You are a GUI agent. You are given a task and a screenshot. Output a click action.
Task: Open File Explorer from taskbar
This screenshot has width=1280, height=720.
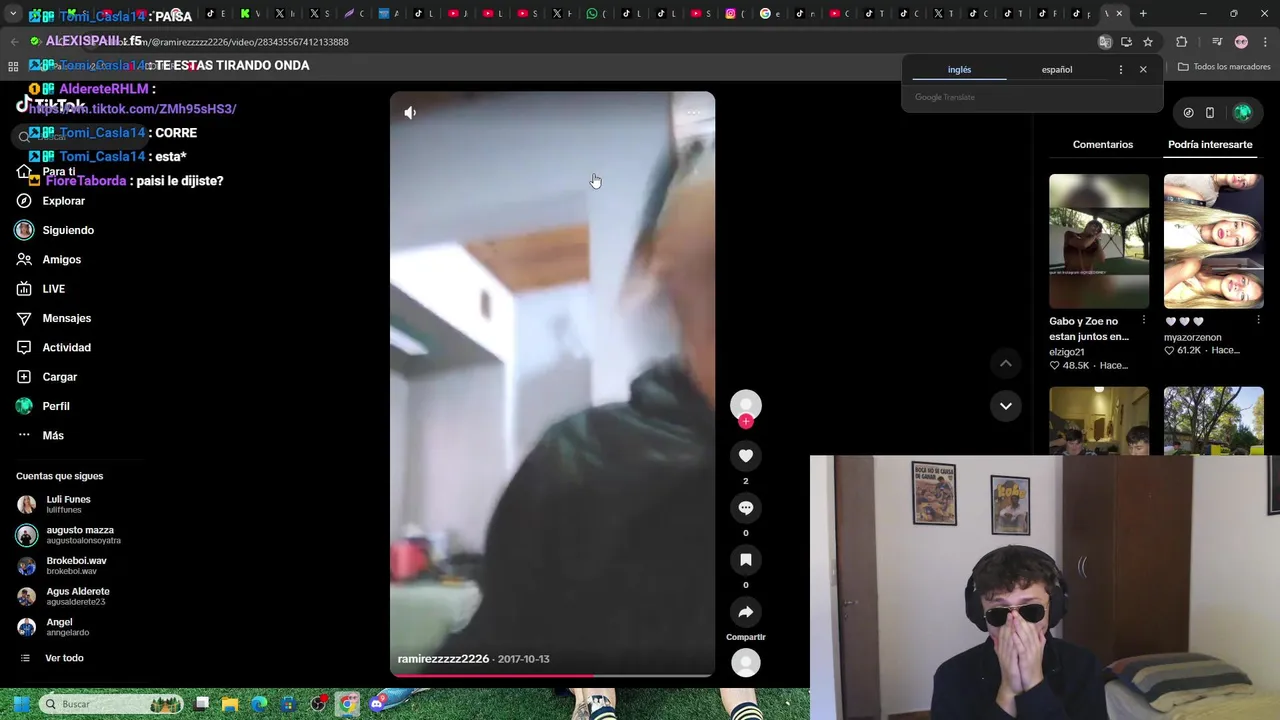(230, 704)
